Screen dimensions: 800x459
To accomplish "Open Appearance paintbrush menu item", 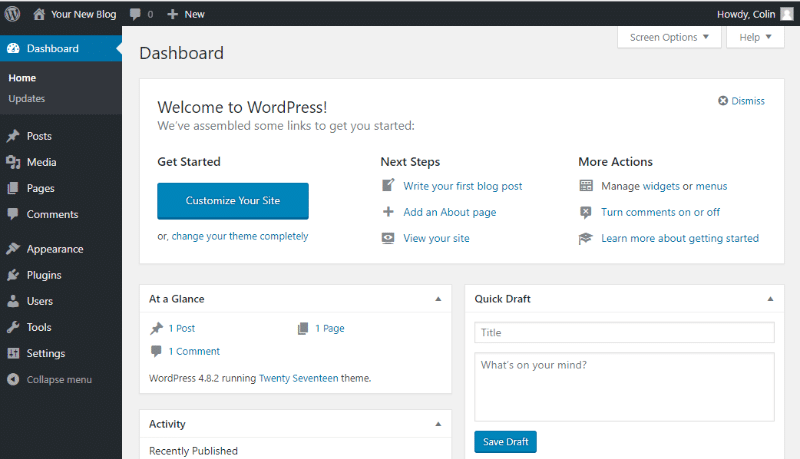I will 54,249.
